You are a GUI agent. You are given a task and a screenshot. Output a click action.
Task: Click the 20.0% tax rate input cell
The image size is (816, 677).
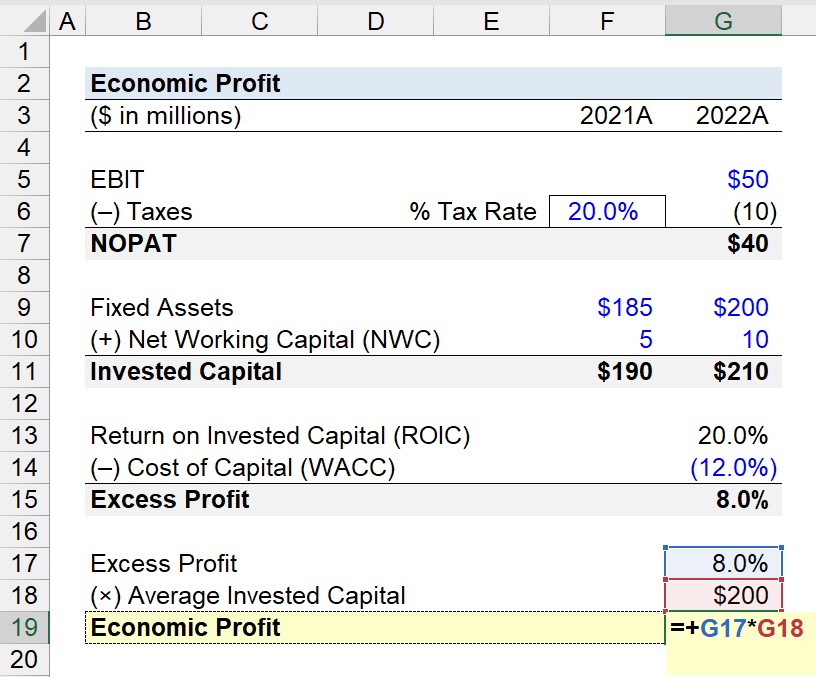pos(607,211)
